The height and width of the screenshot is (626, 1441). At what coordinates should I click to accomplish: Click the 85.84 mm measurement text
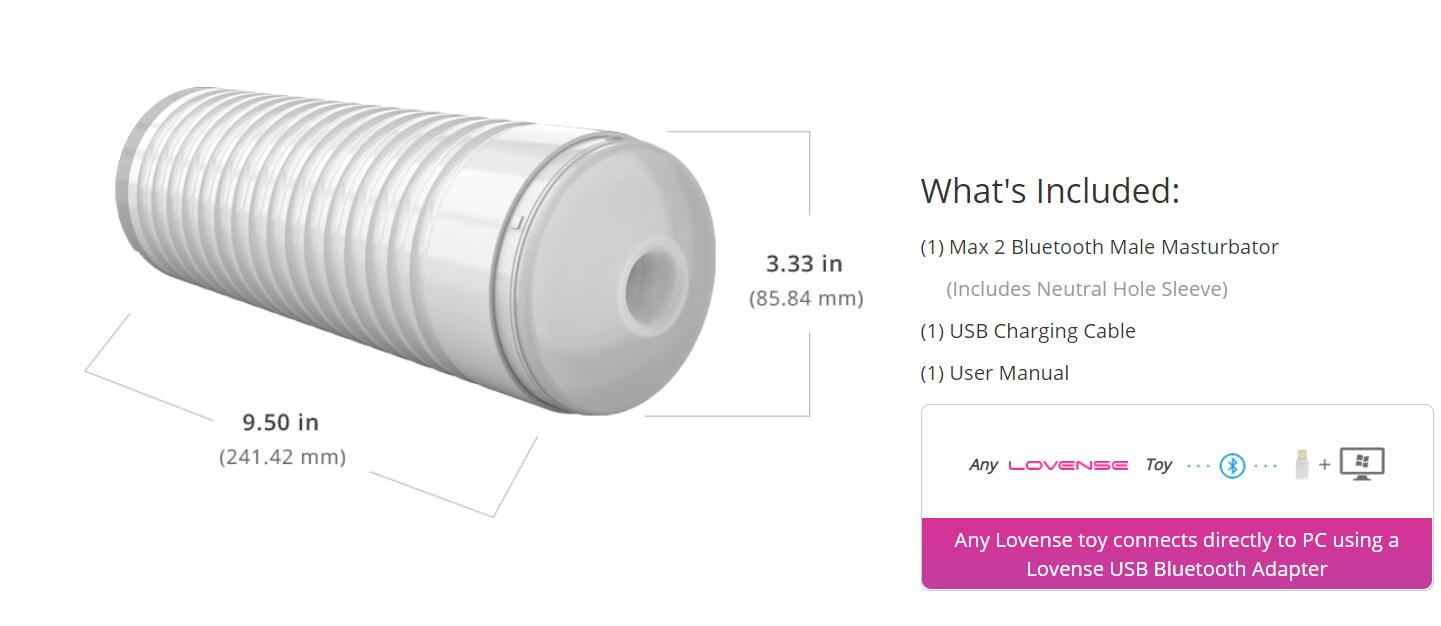click(806, 298)
